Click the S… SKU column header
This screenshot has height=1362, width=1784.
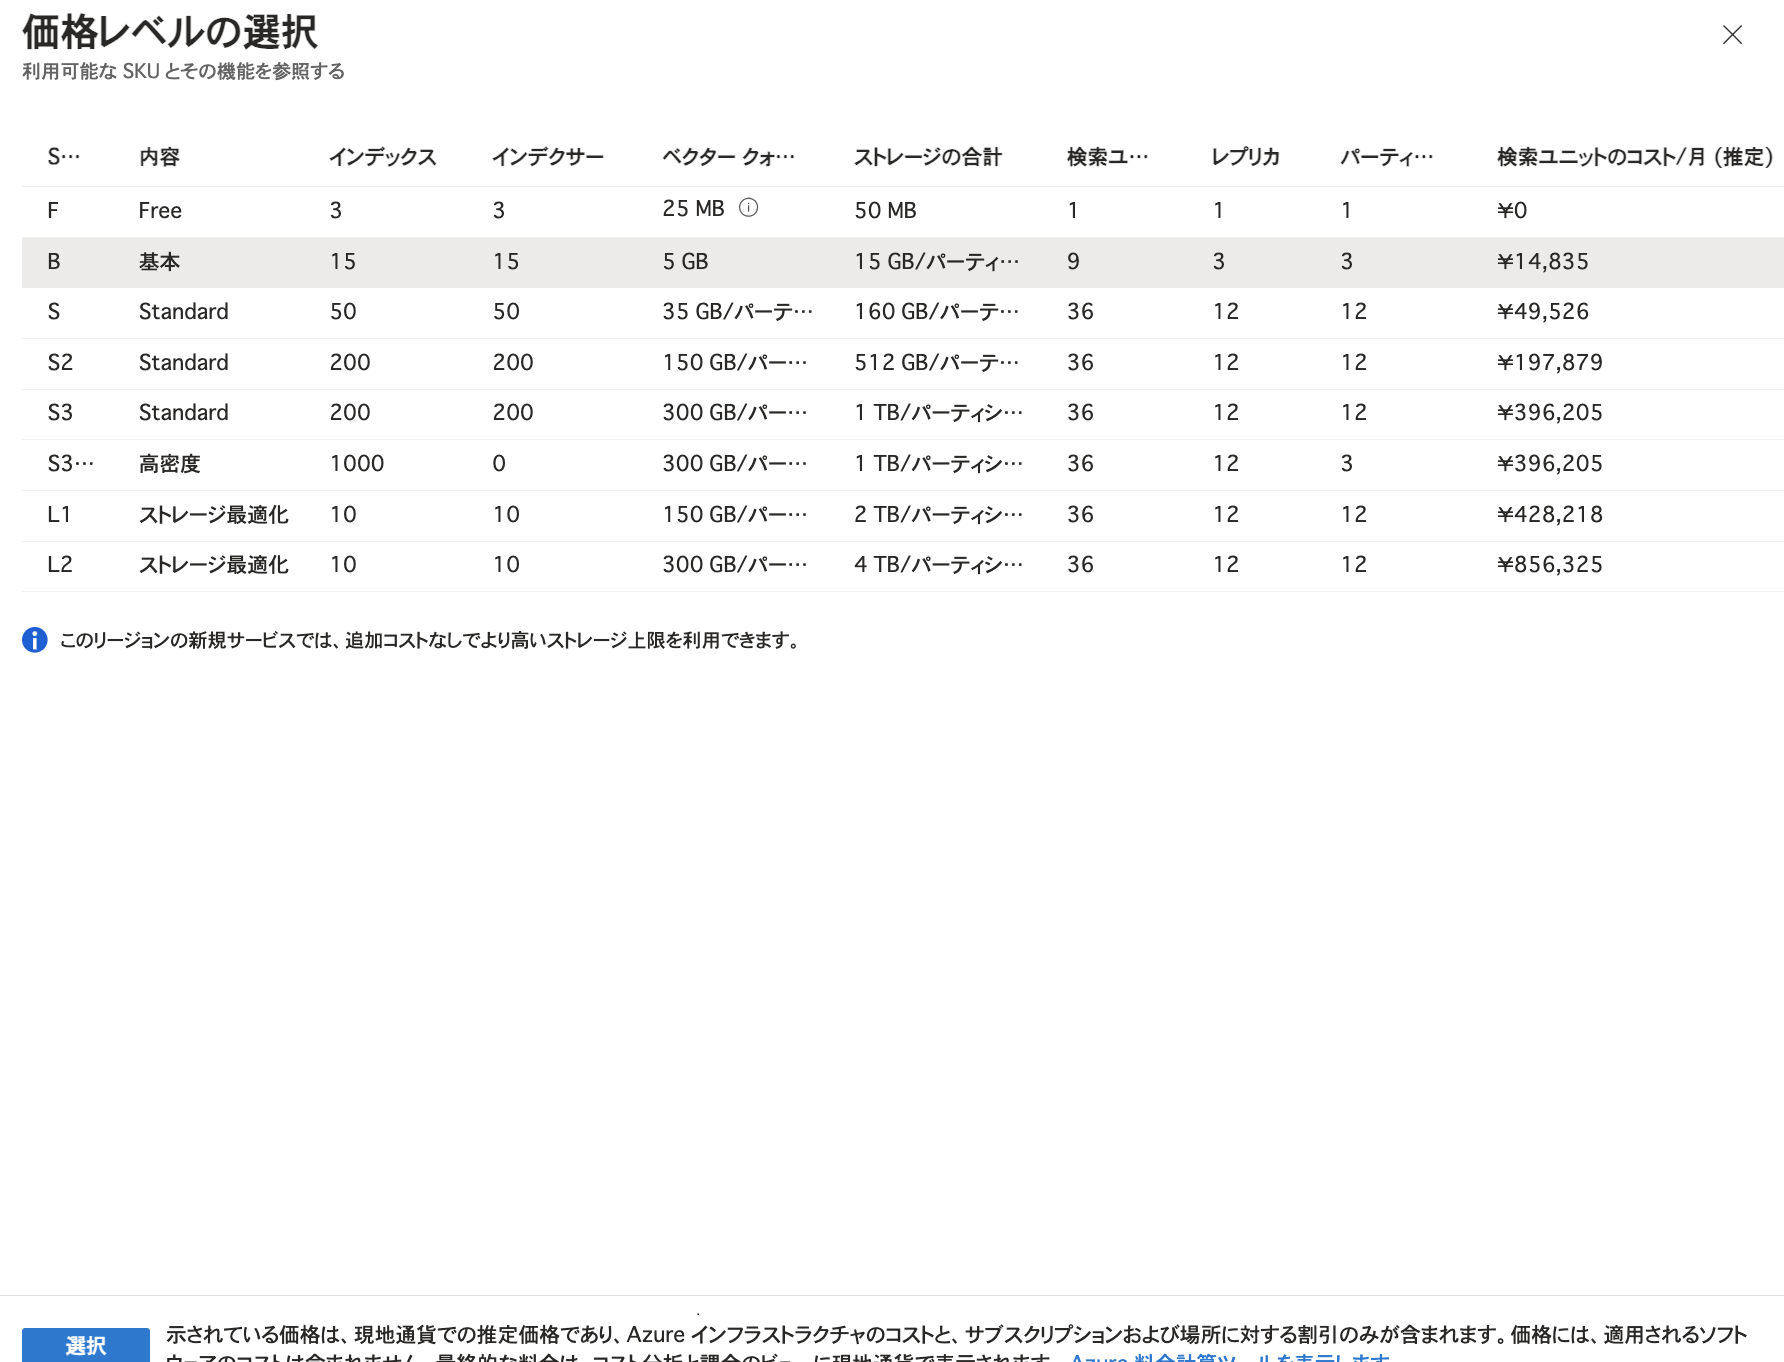64,157
